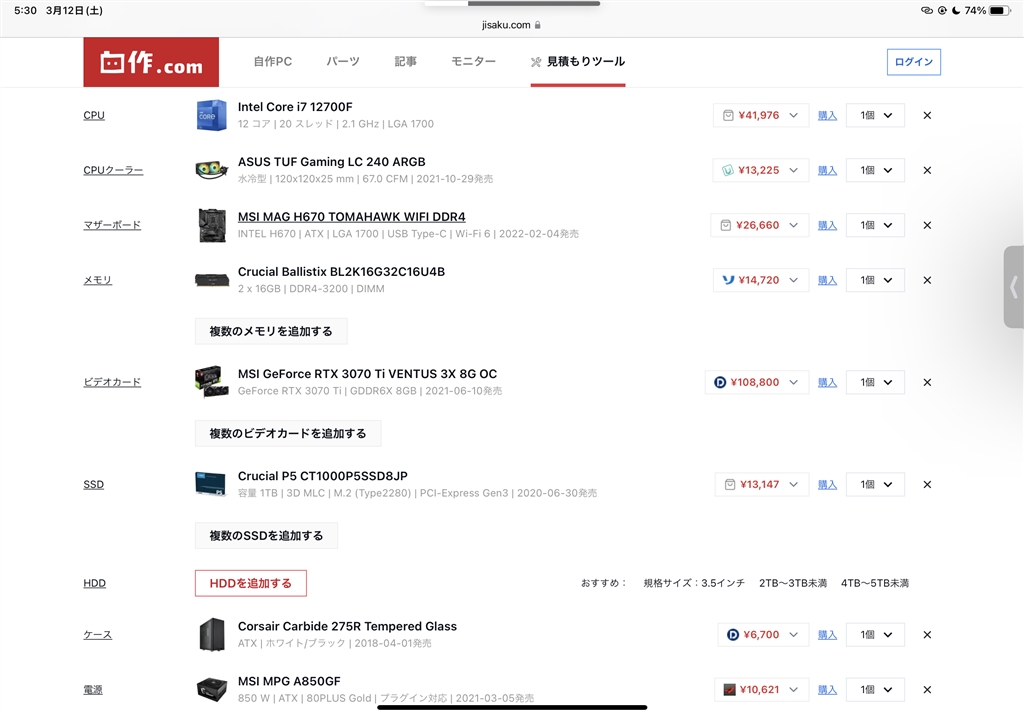
Task: Choose the 4TB〜5TB未満 HDD suggestion
Action: point(875,583)
